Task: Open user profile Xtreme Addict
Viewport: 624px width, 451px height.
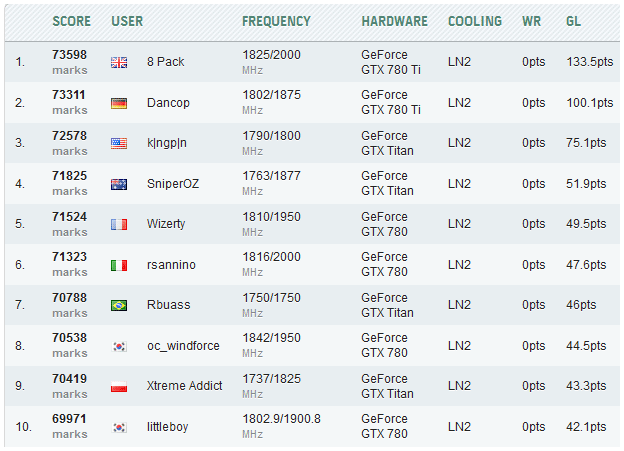Action: pos(185,386)
